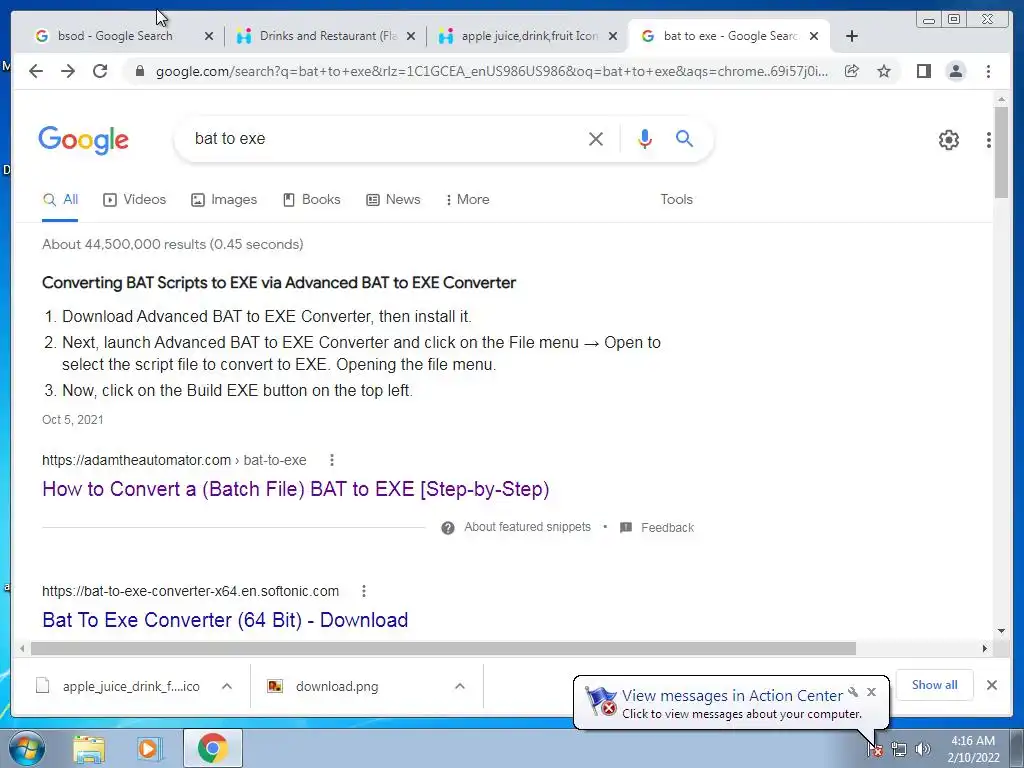
Task: Open the volume speaker tray icon
Action: pyautogui.click(x=923, y=750)
